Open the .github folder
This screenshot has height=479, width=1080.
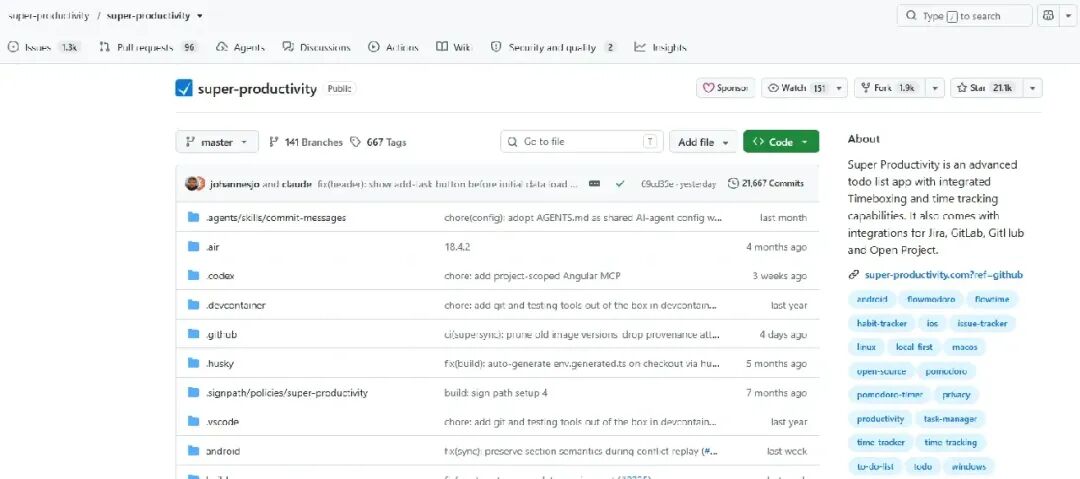point(221,334)
